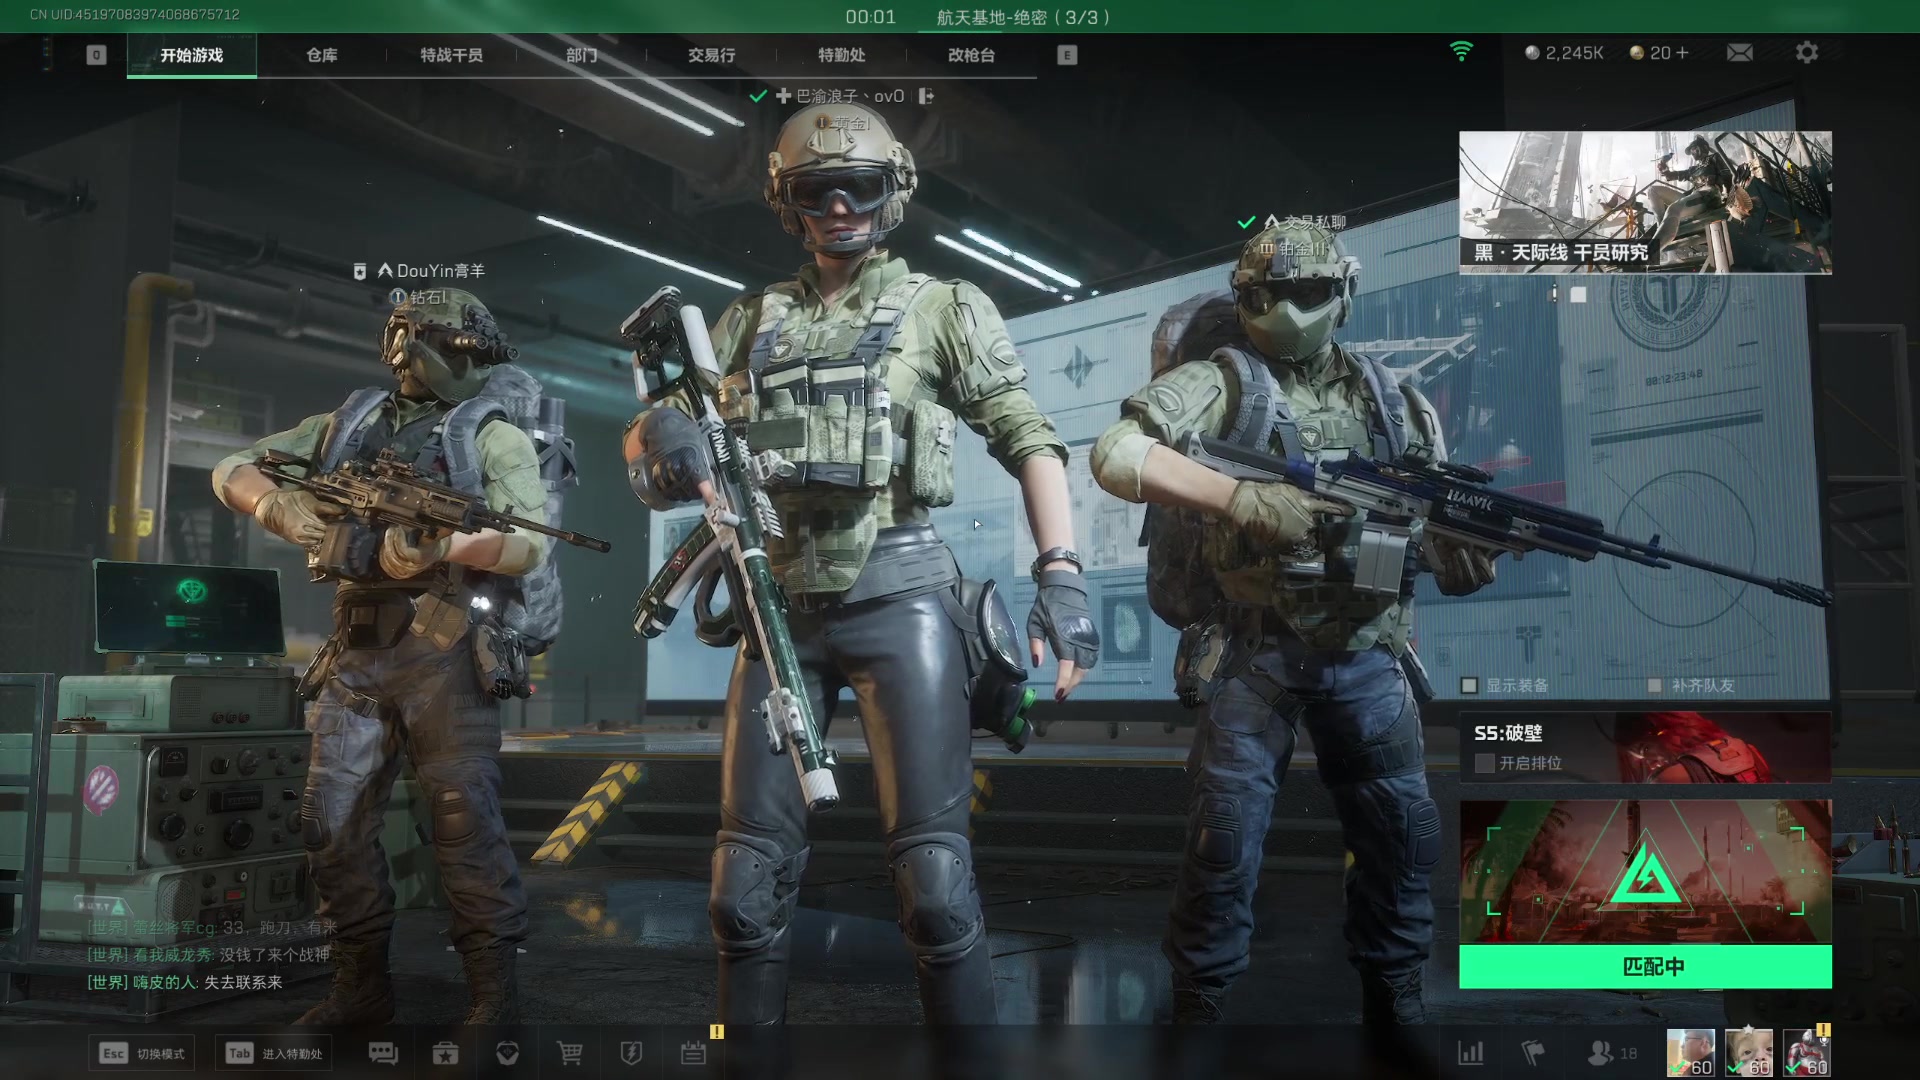Click the Ultraman teammate avatar

pos(1806,1053)
